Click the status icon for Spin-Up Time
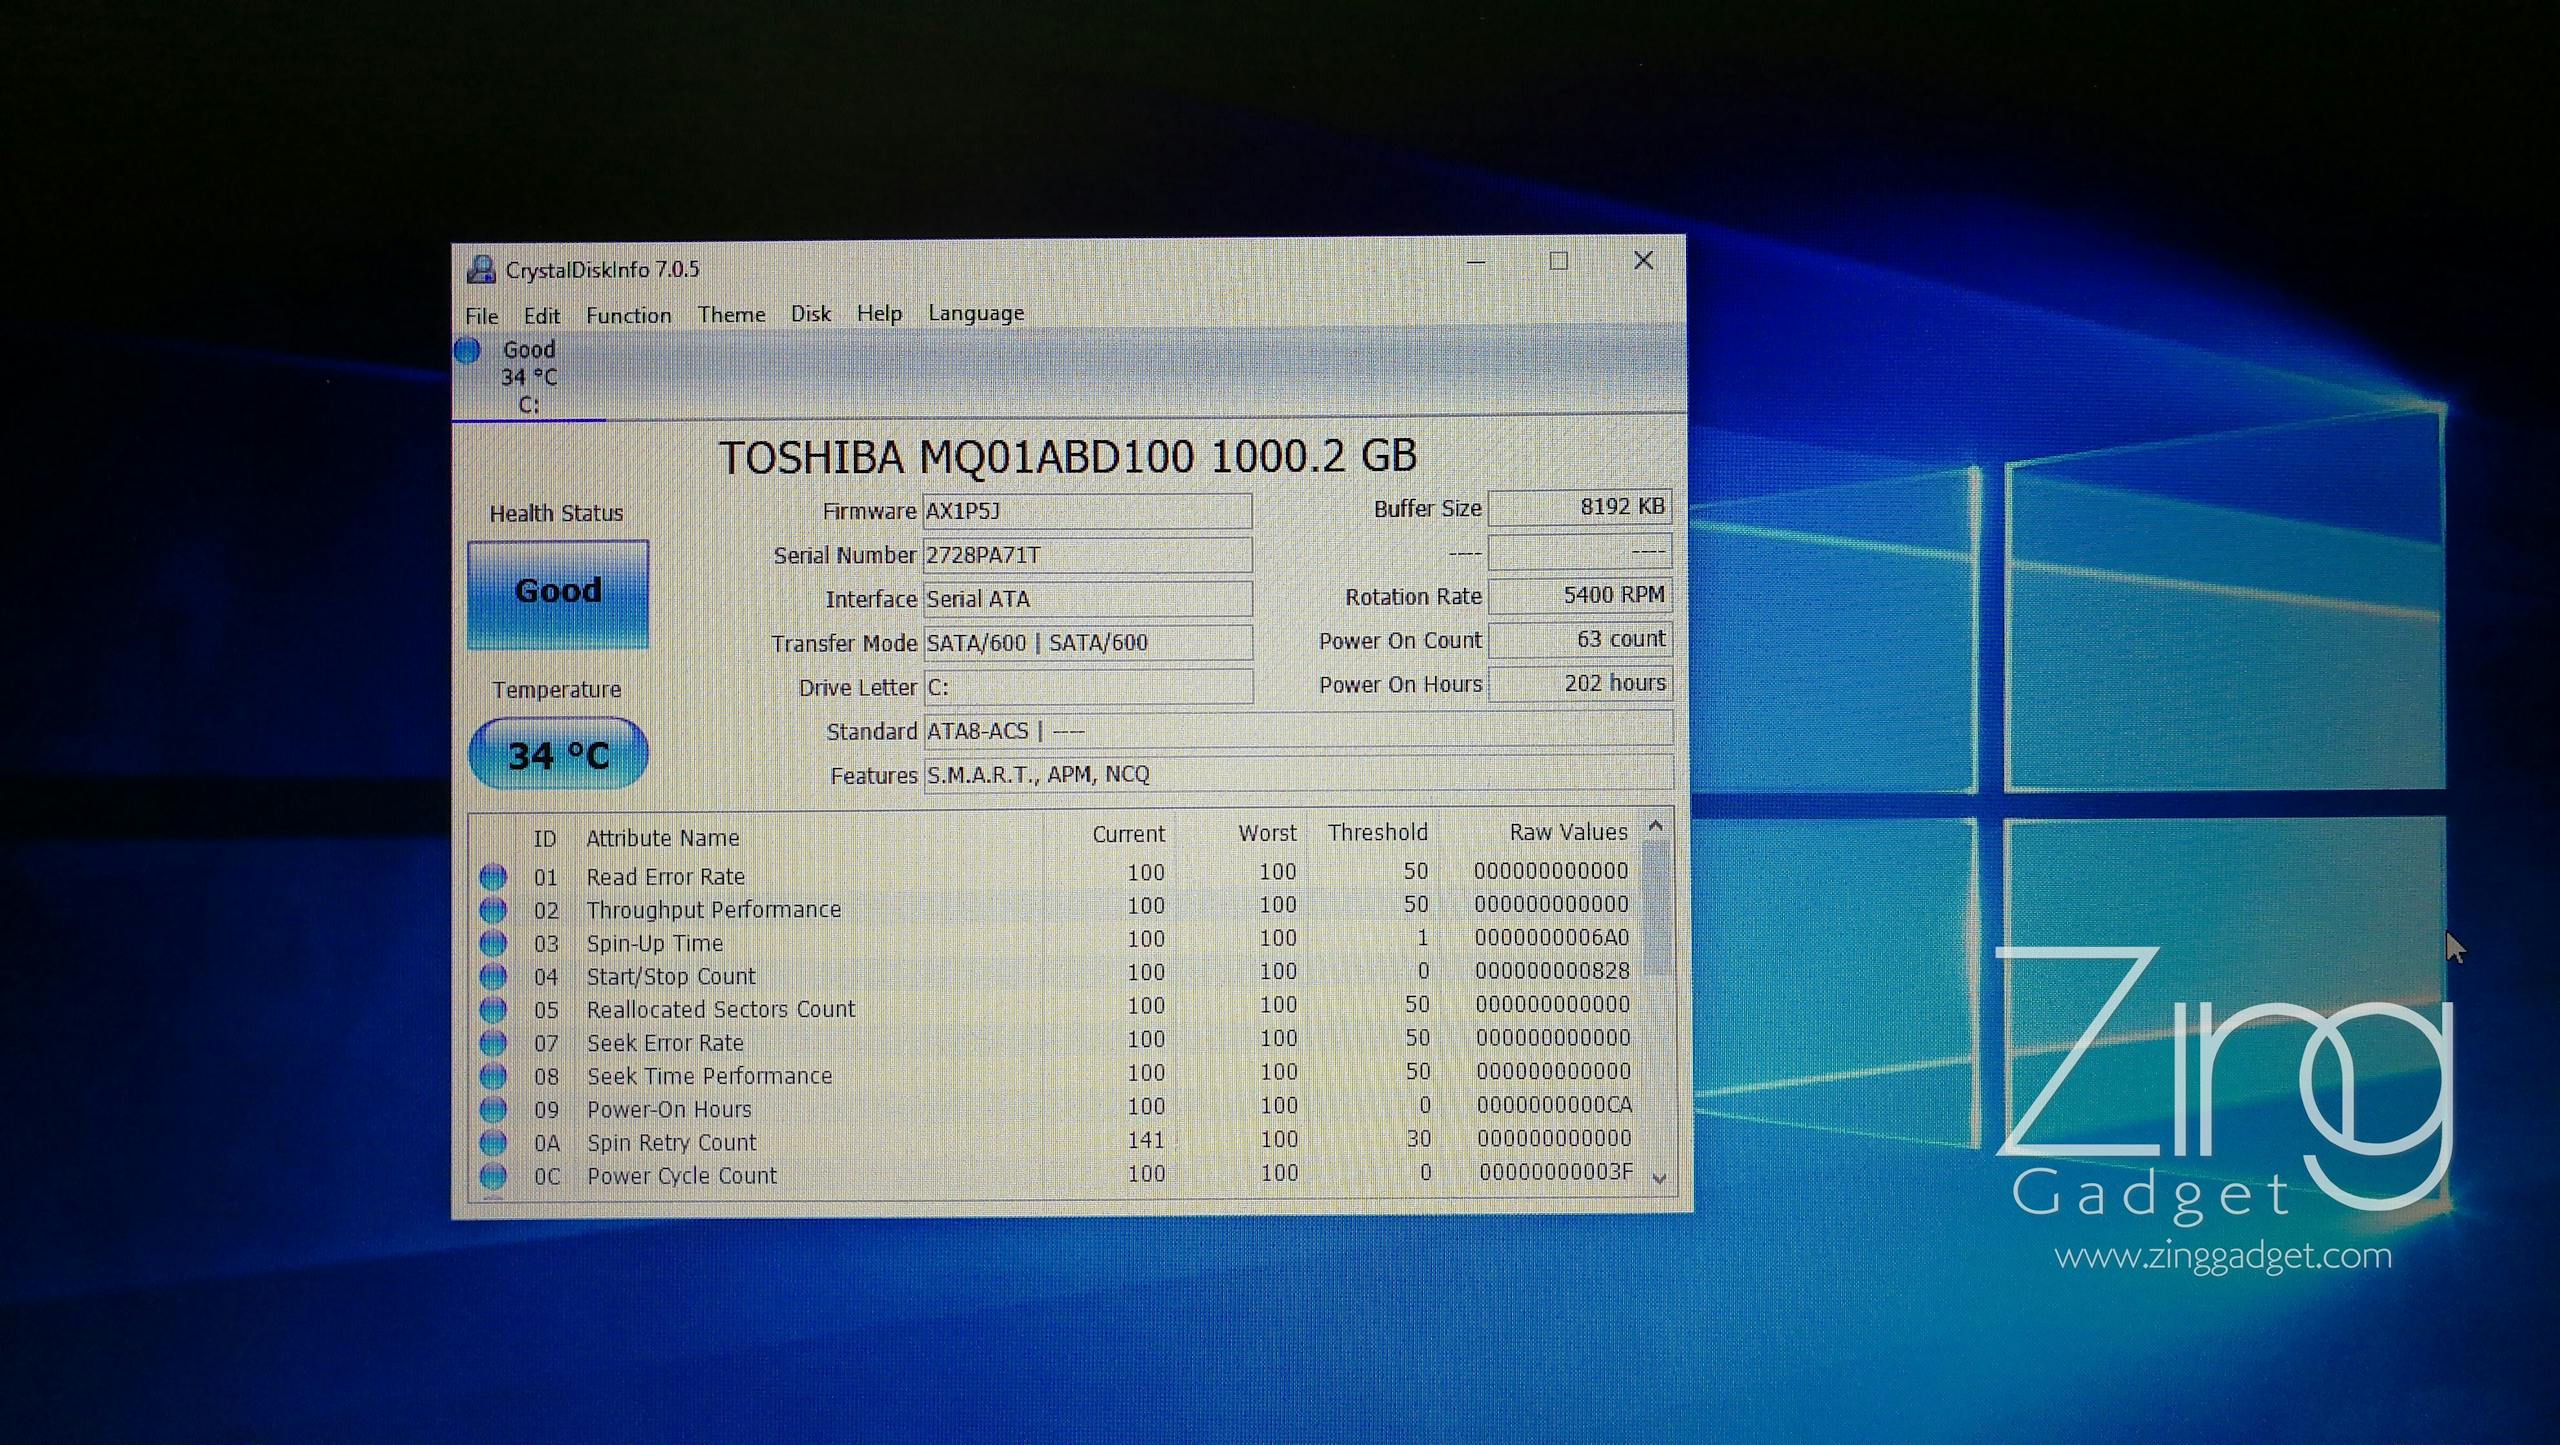Screen dimensions: 2560x1445 pyautogui.click(x=493, y=943)
